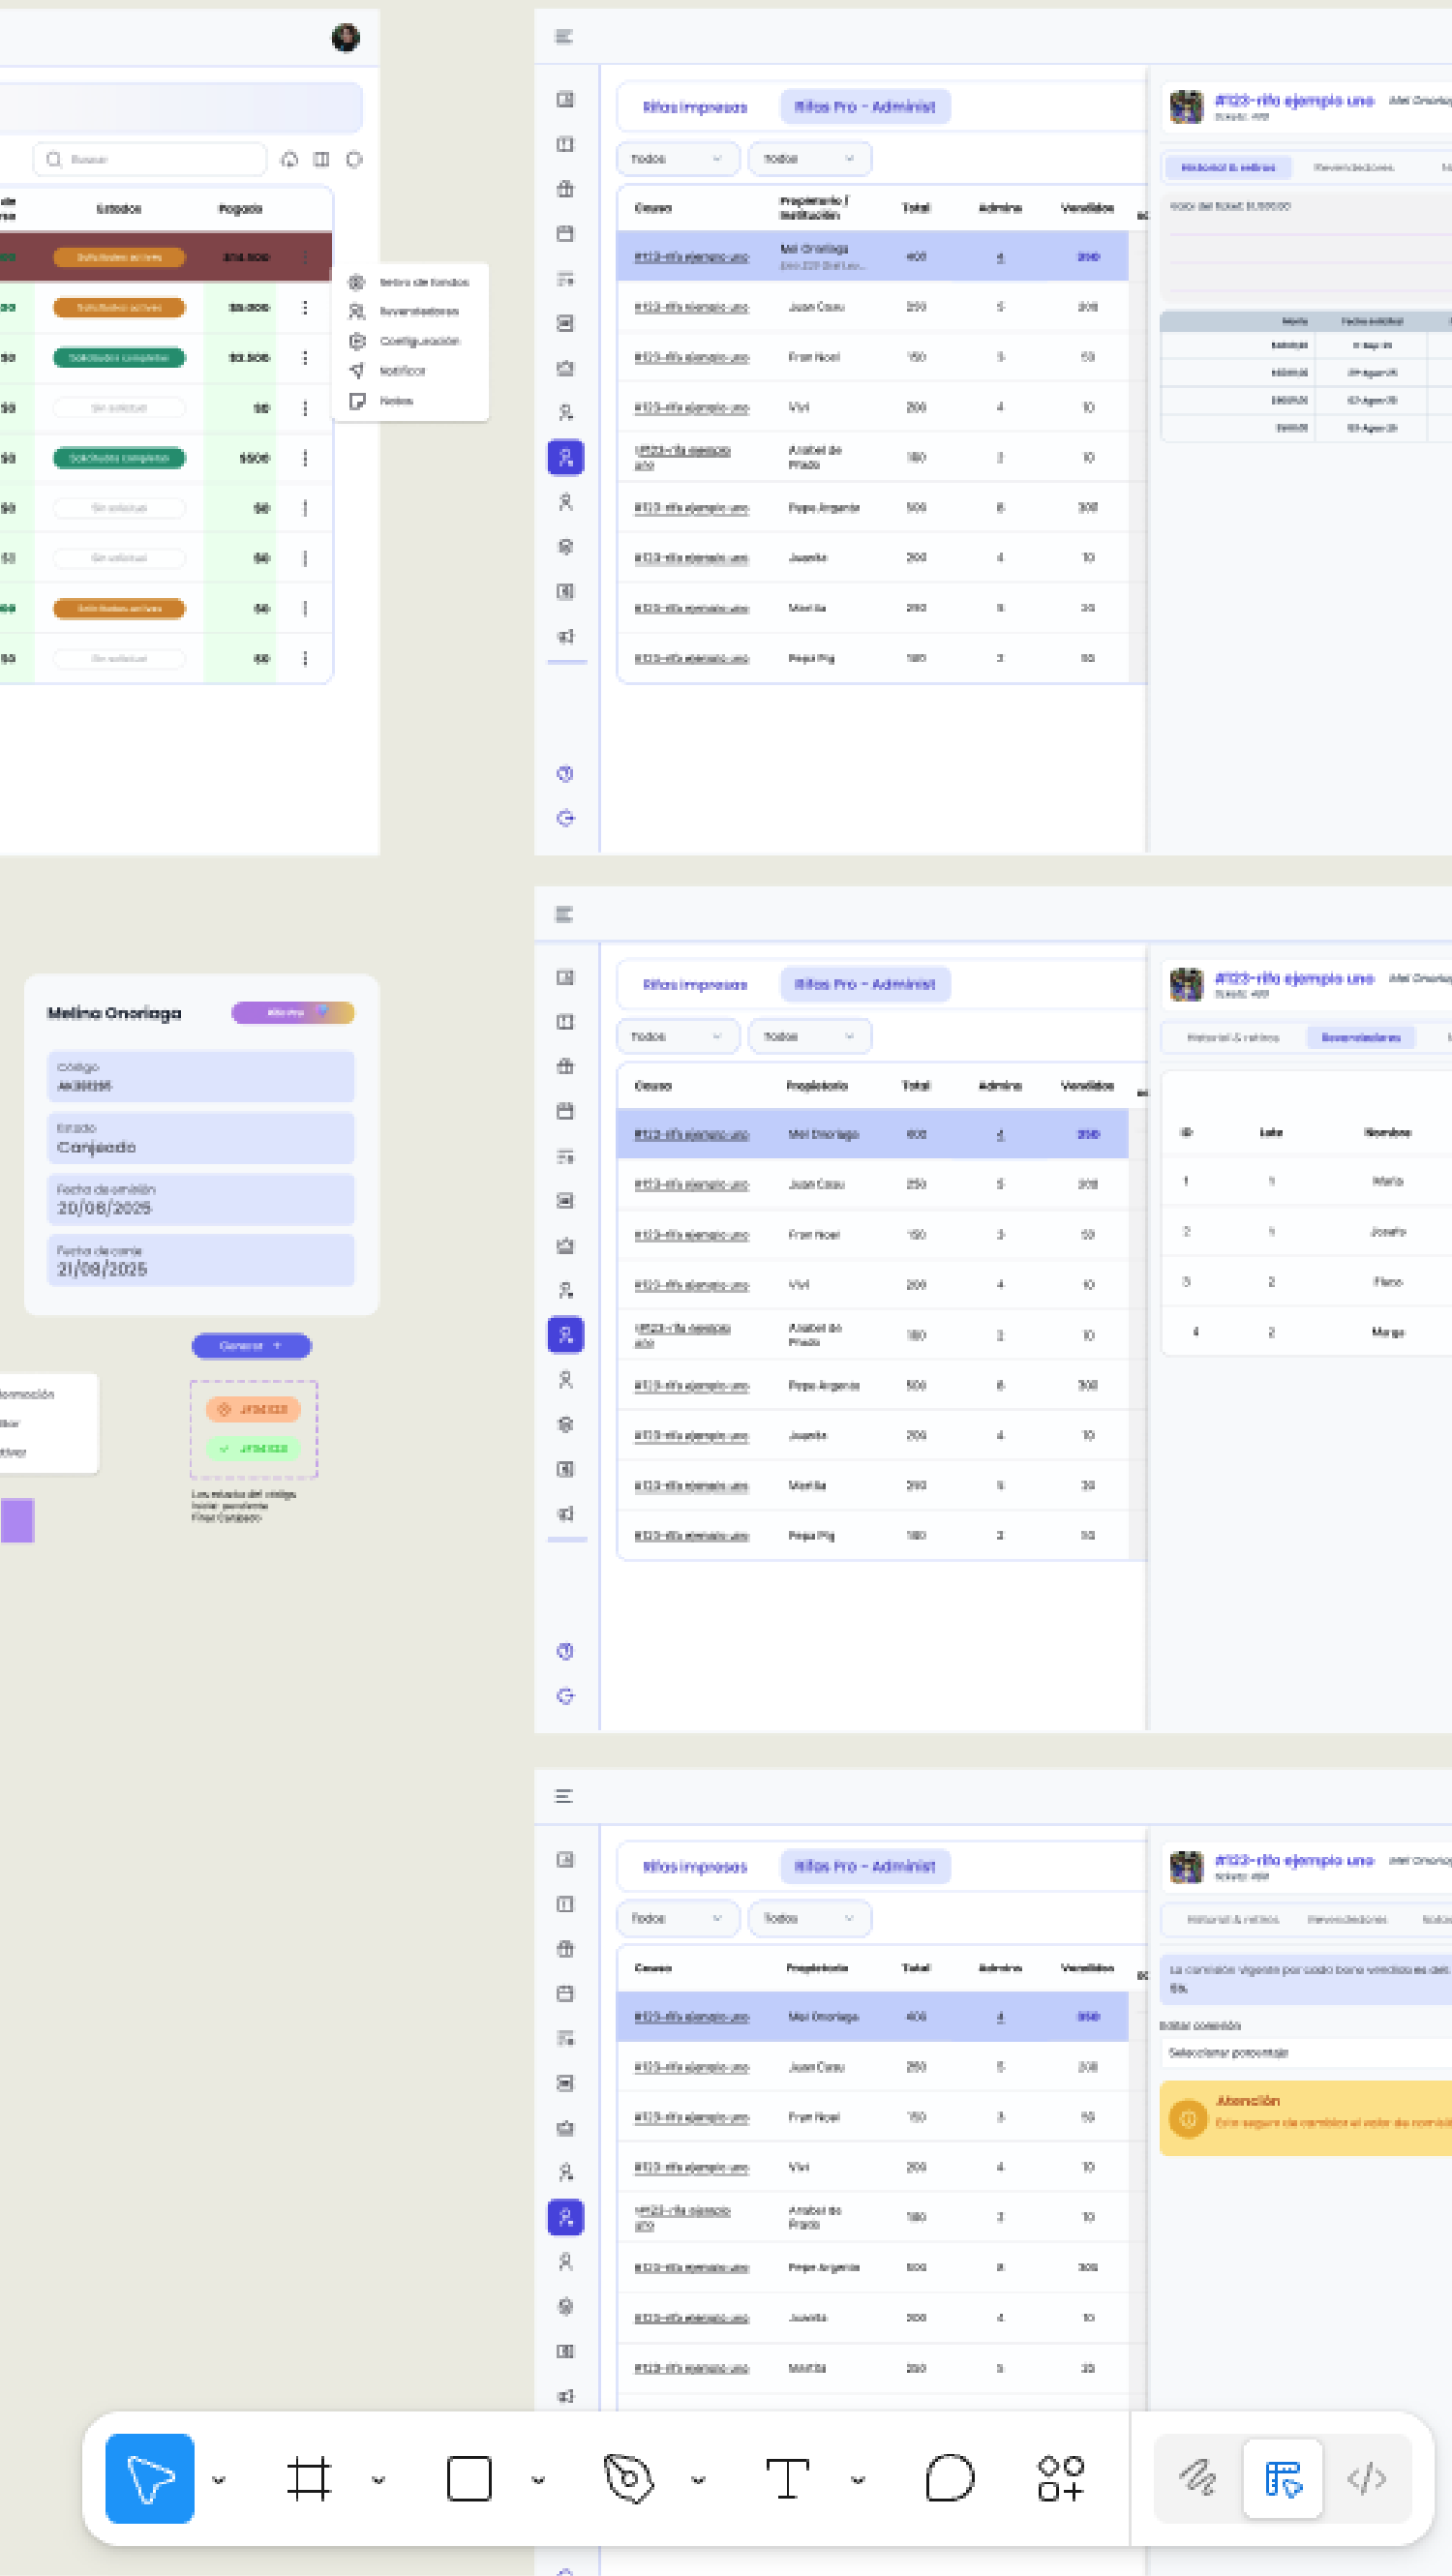Viewport: 1452px width, 2576px height.
Task: Open the Actions and components tool
Action: click(x=1061, y=2478)
